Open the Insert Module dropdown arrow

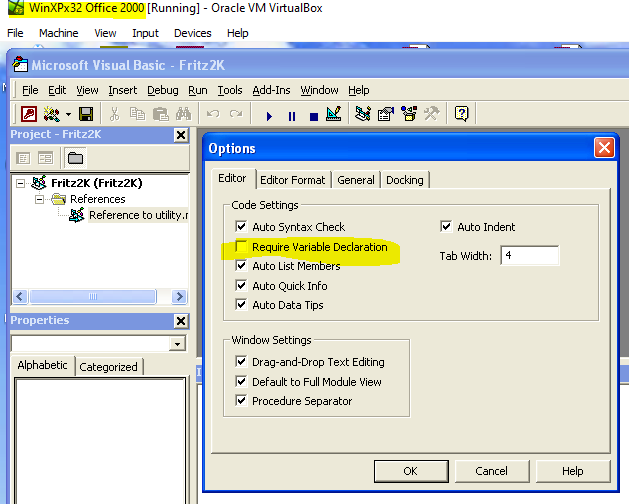point(68,114)
